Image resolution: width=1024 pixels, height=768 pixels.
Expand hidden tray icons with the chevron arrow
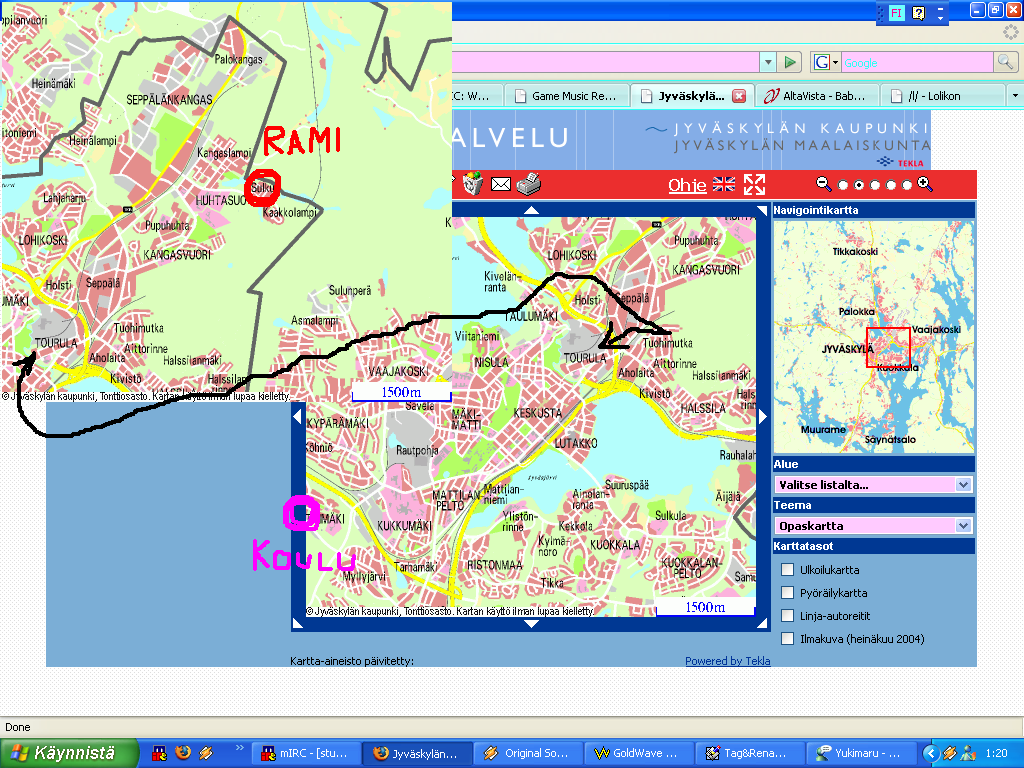point(931,753)
